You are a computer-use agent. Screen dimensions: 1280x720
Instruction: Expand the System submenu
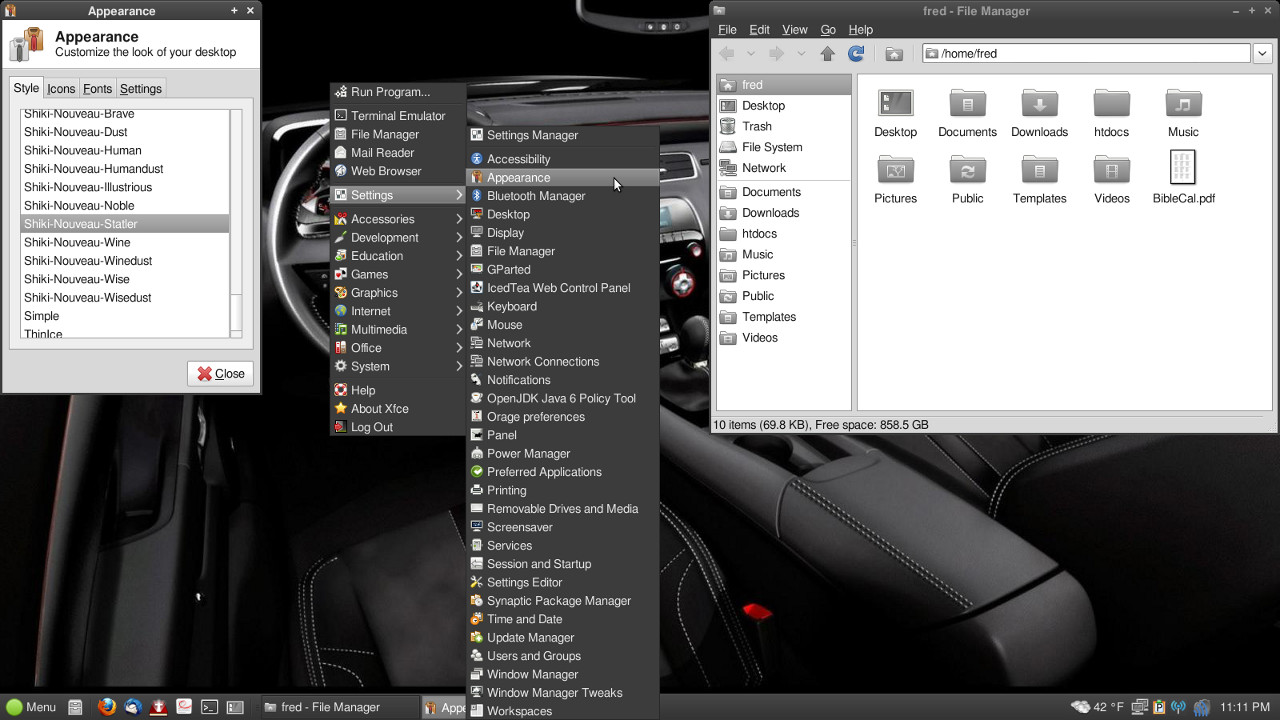click(399, 366)
